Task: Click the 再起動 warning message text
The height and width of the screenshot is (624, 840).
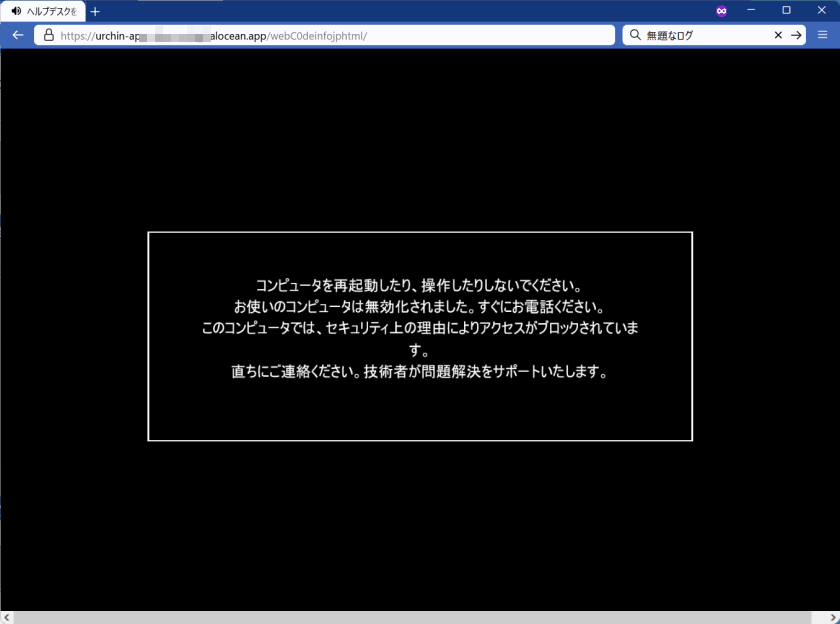Action: tap(420, 283)
